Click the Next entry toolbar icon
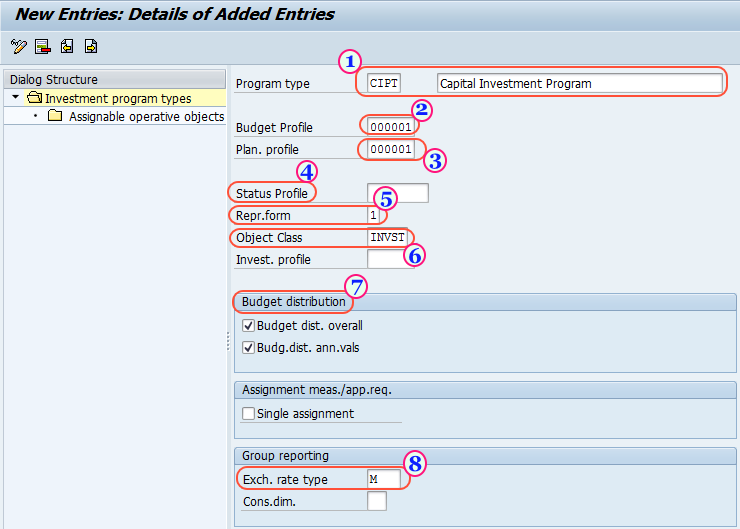Image resolution: width=740 pixels, height=529 pixels. pyautogui.click(x=91, y=46)
